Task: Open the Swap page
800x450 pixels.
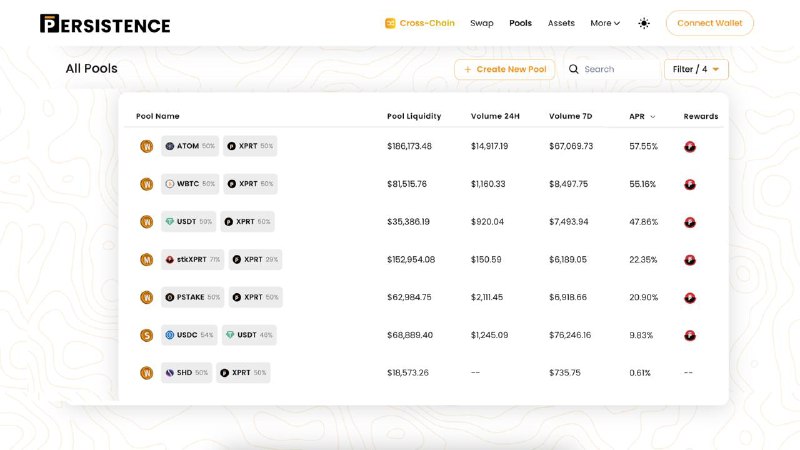Action: click(482, 23)
